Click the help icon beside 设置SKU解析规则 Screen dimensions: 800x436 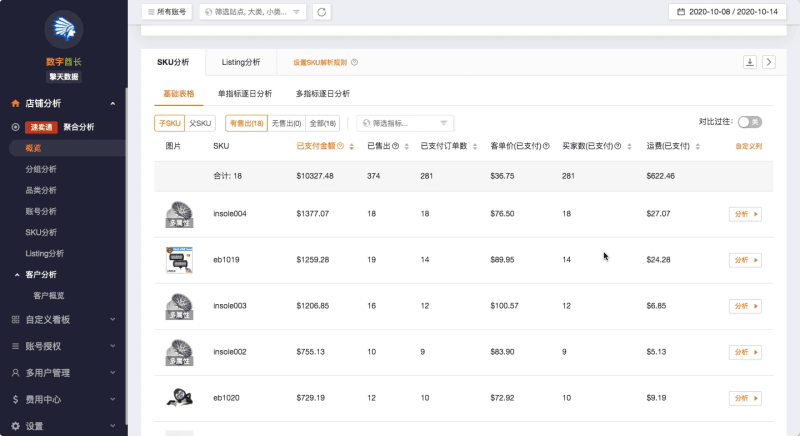coord(355,62)
